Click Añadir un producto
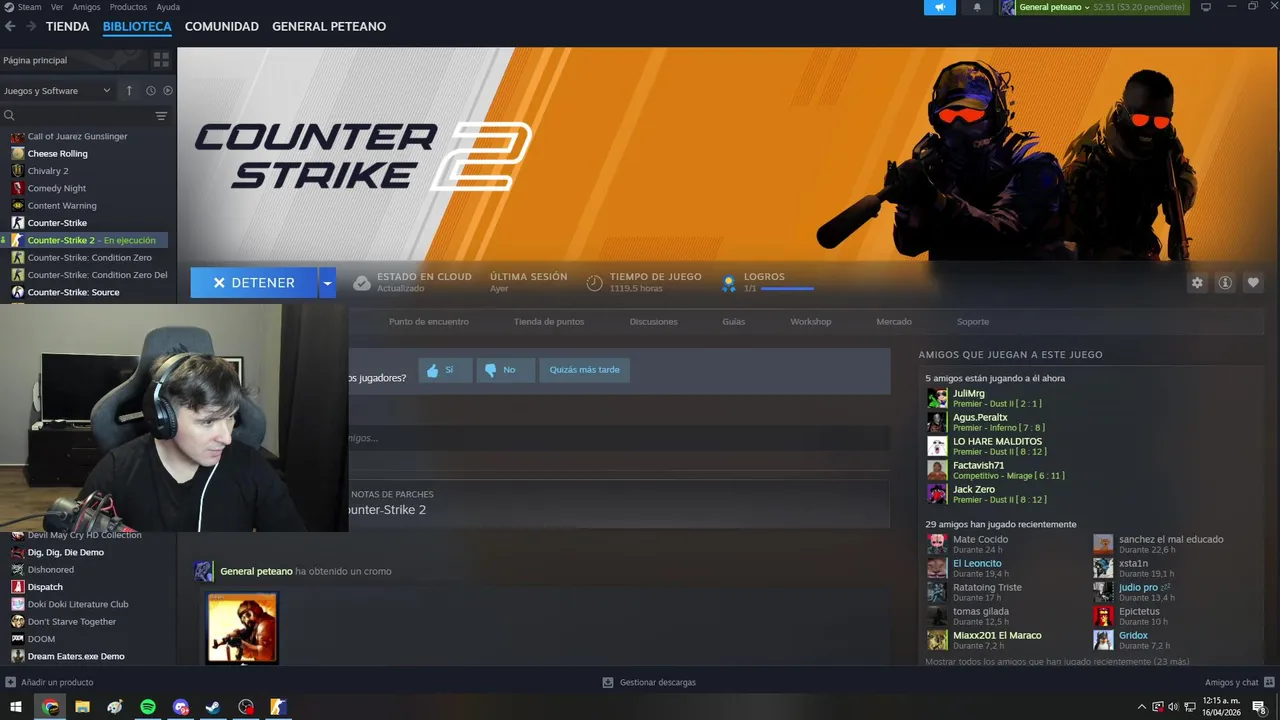1280x720 pixels. click(49, 683)
